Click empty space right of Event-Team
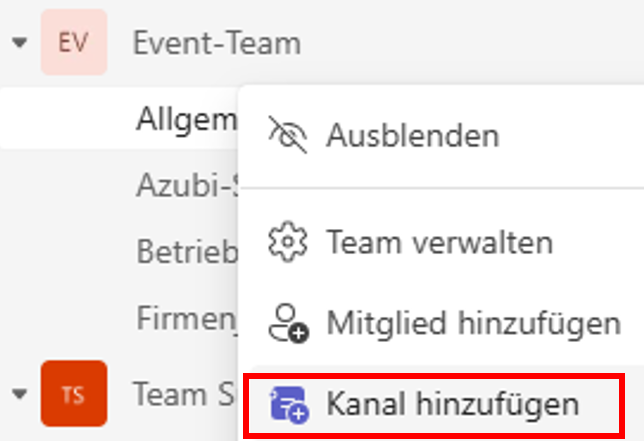This screenshot has height=442, width=644. pos(472,42)
